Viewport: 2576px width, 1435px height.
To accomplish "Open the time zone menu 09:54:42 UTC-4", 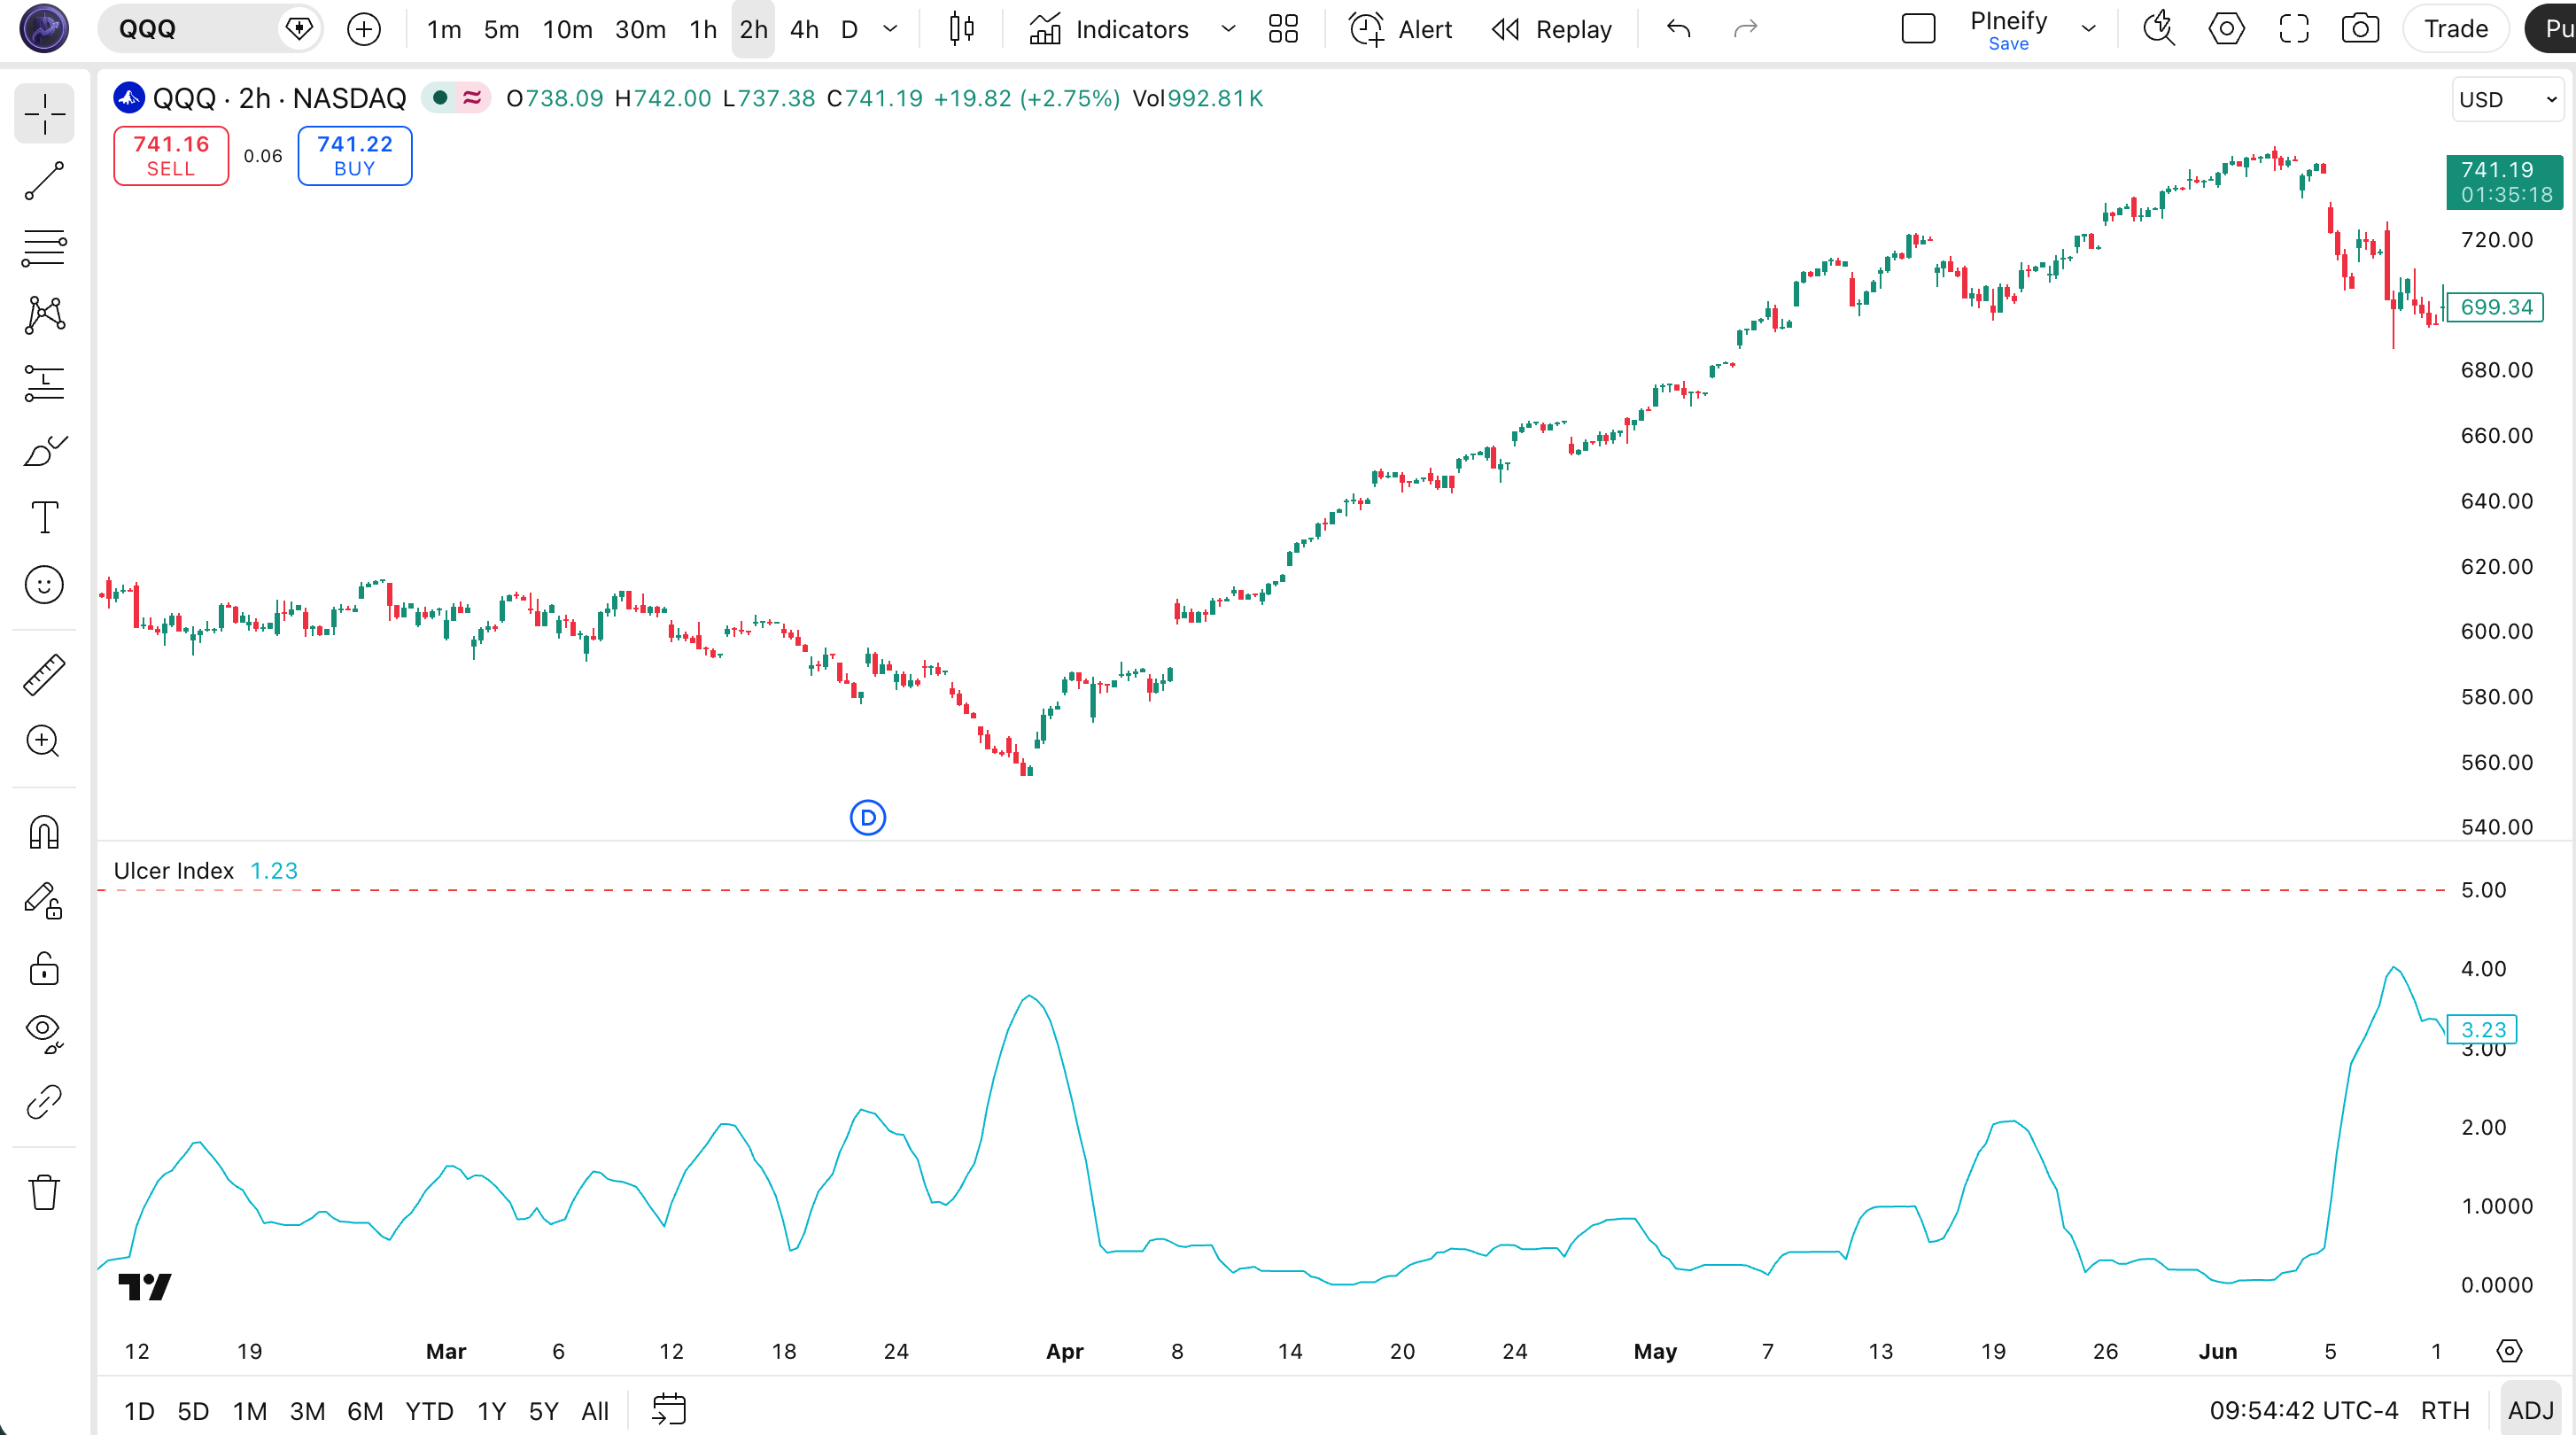I will point(2303,1410).
